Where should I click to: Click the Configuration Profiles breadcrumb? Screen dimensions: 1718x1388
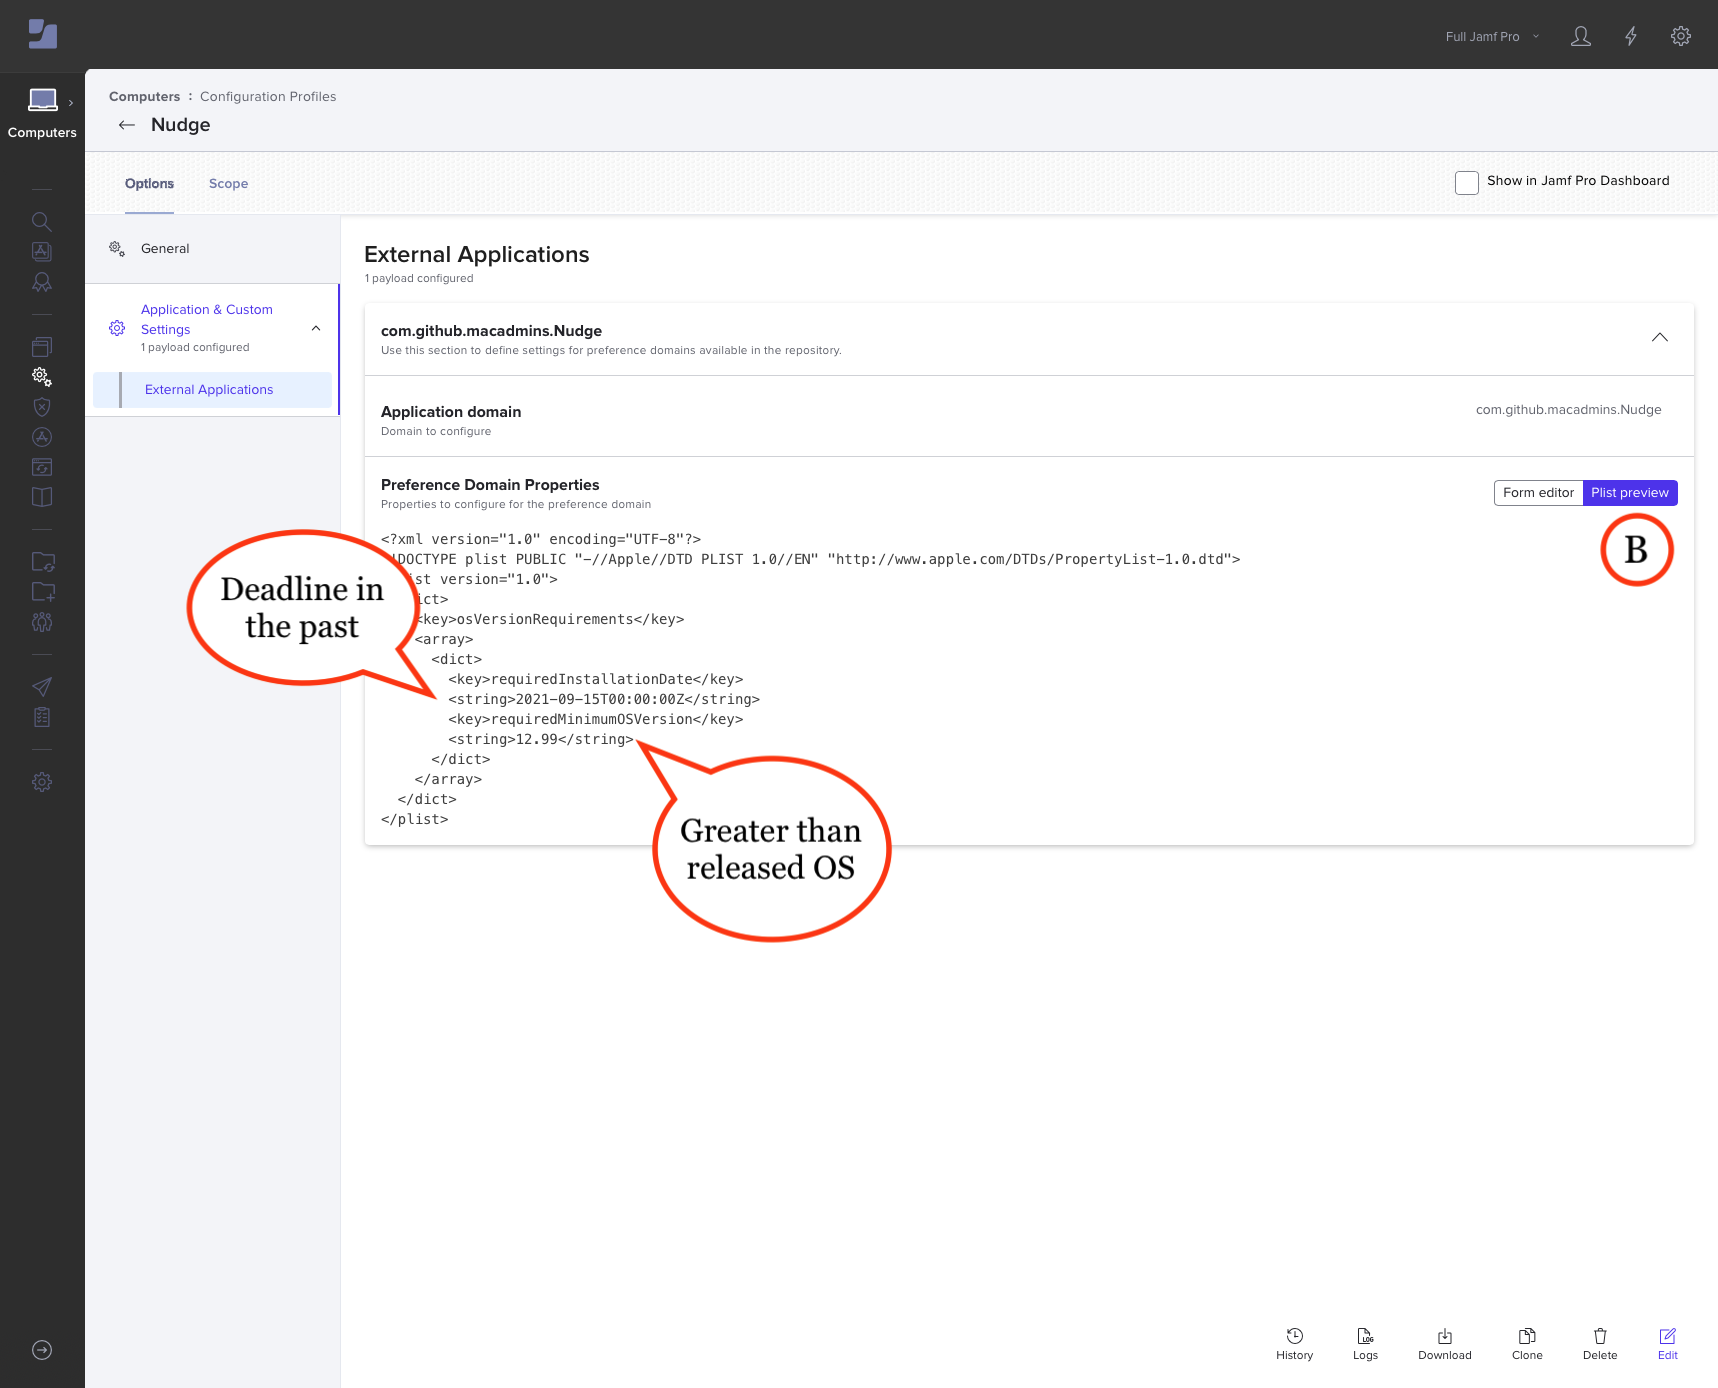pyautogui.click(x=268, y=97)
